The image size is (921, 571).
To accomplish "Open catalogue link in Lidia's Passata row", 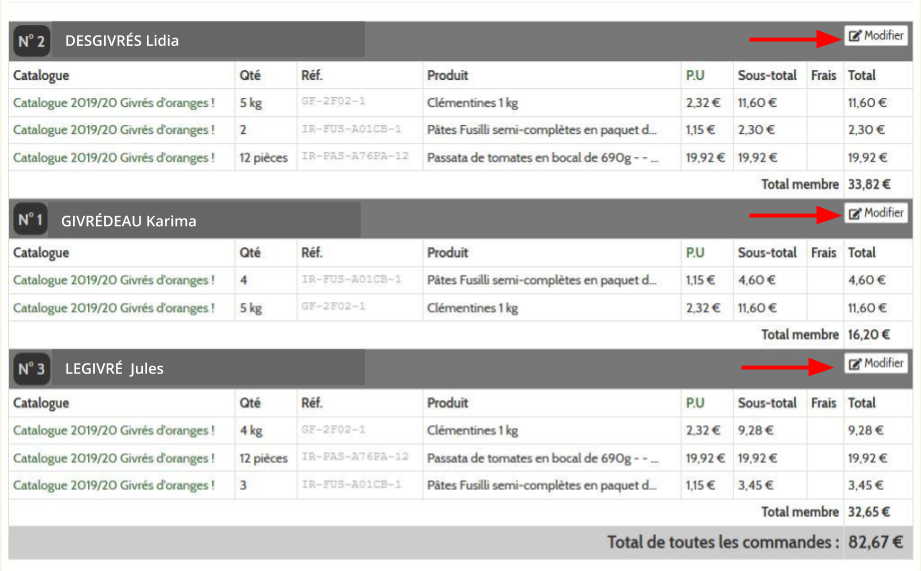I will click(113, 158).
